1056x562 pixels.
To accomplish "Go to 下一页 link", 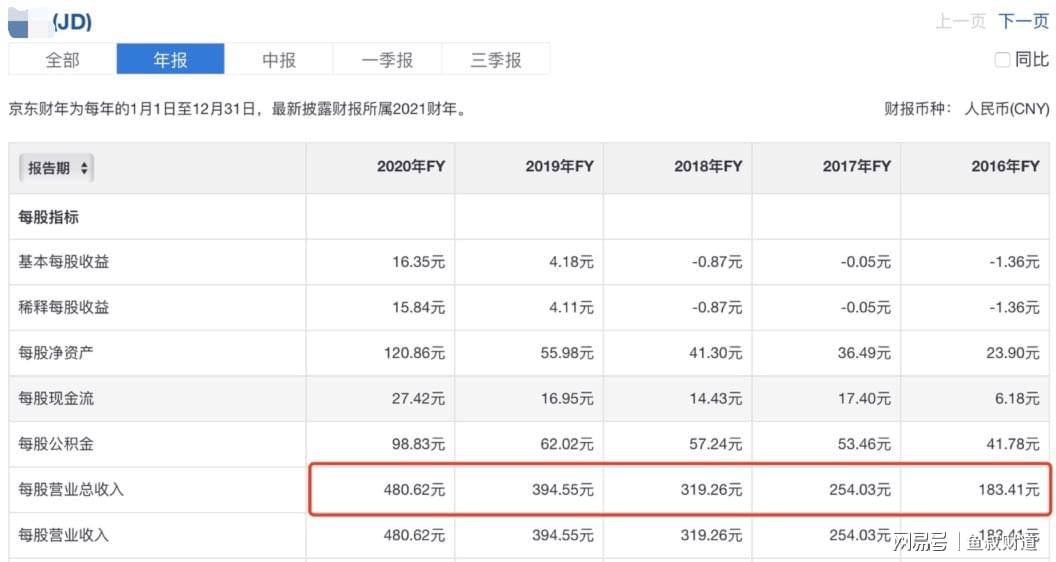I will pos(1024,21).
